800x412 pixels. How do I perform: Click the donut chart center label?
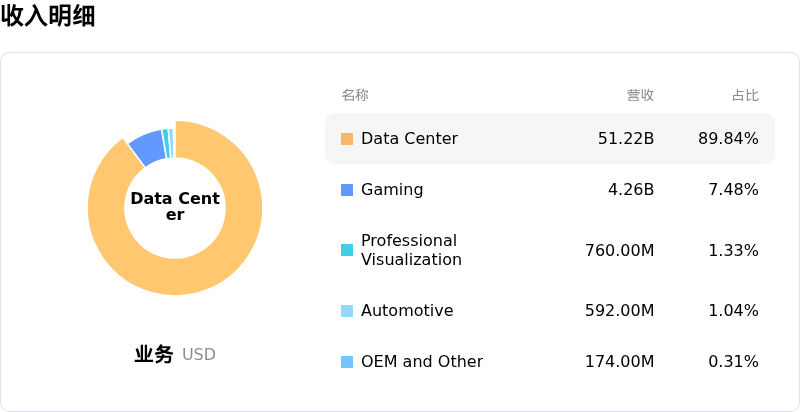(x=175, y=207)
